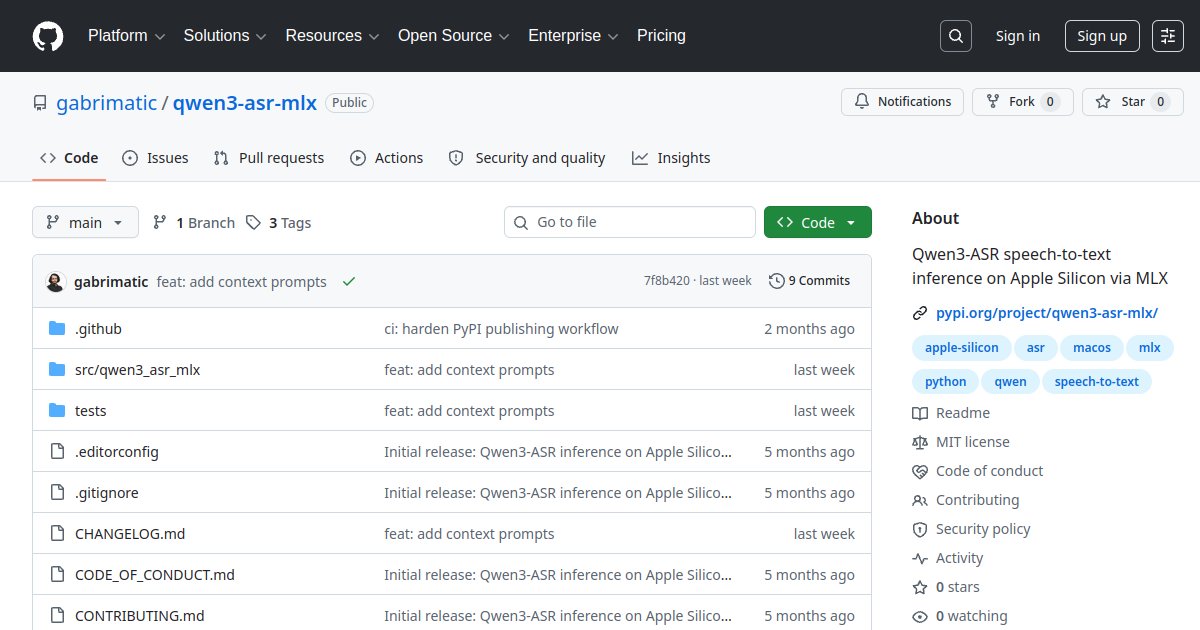
Task: Click the Sign up button
Action: coord(1102,36)
